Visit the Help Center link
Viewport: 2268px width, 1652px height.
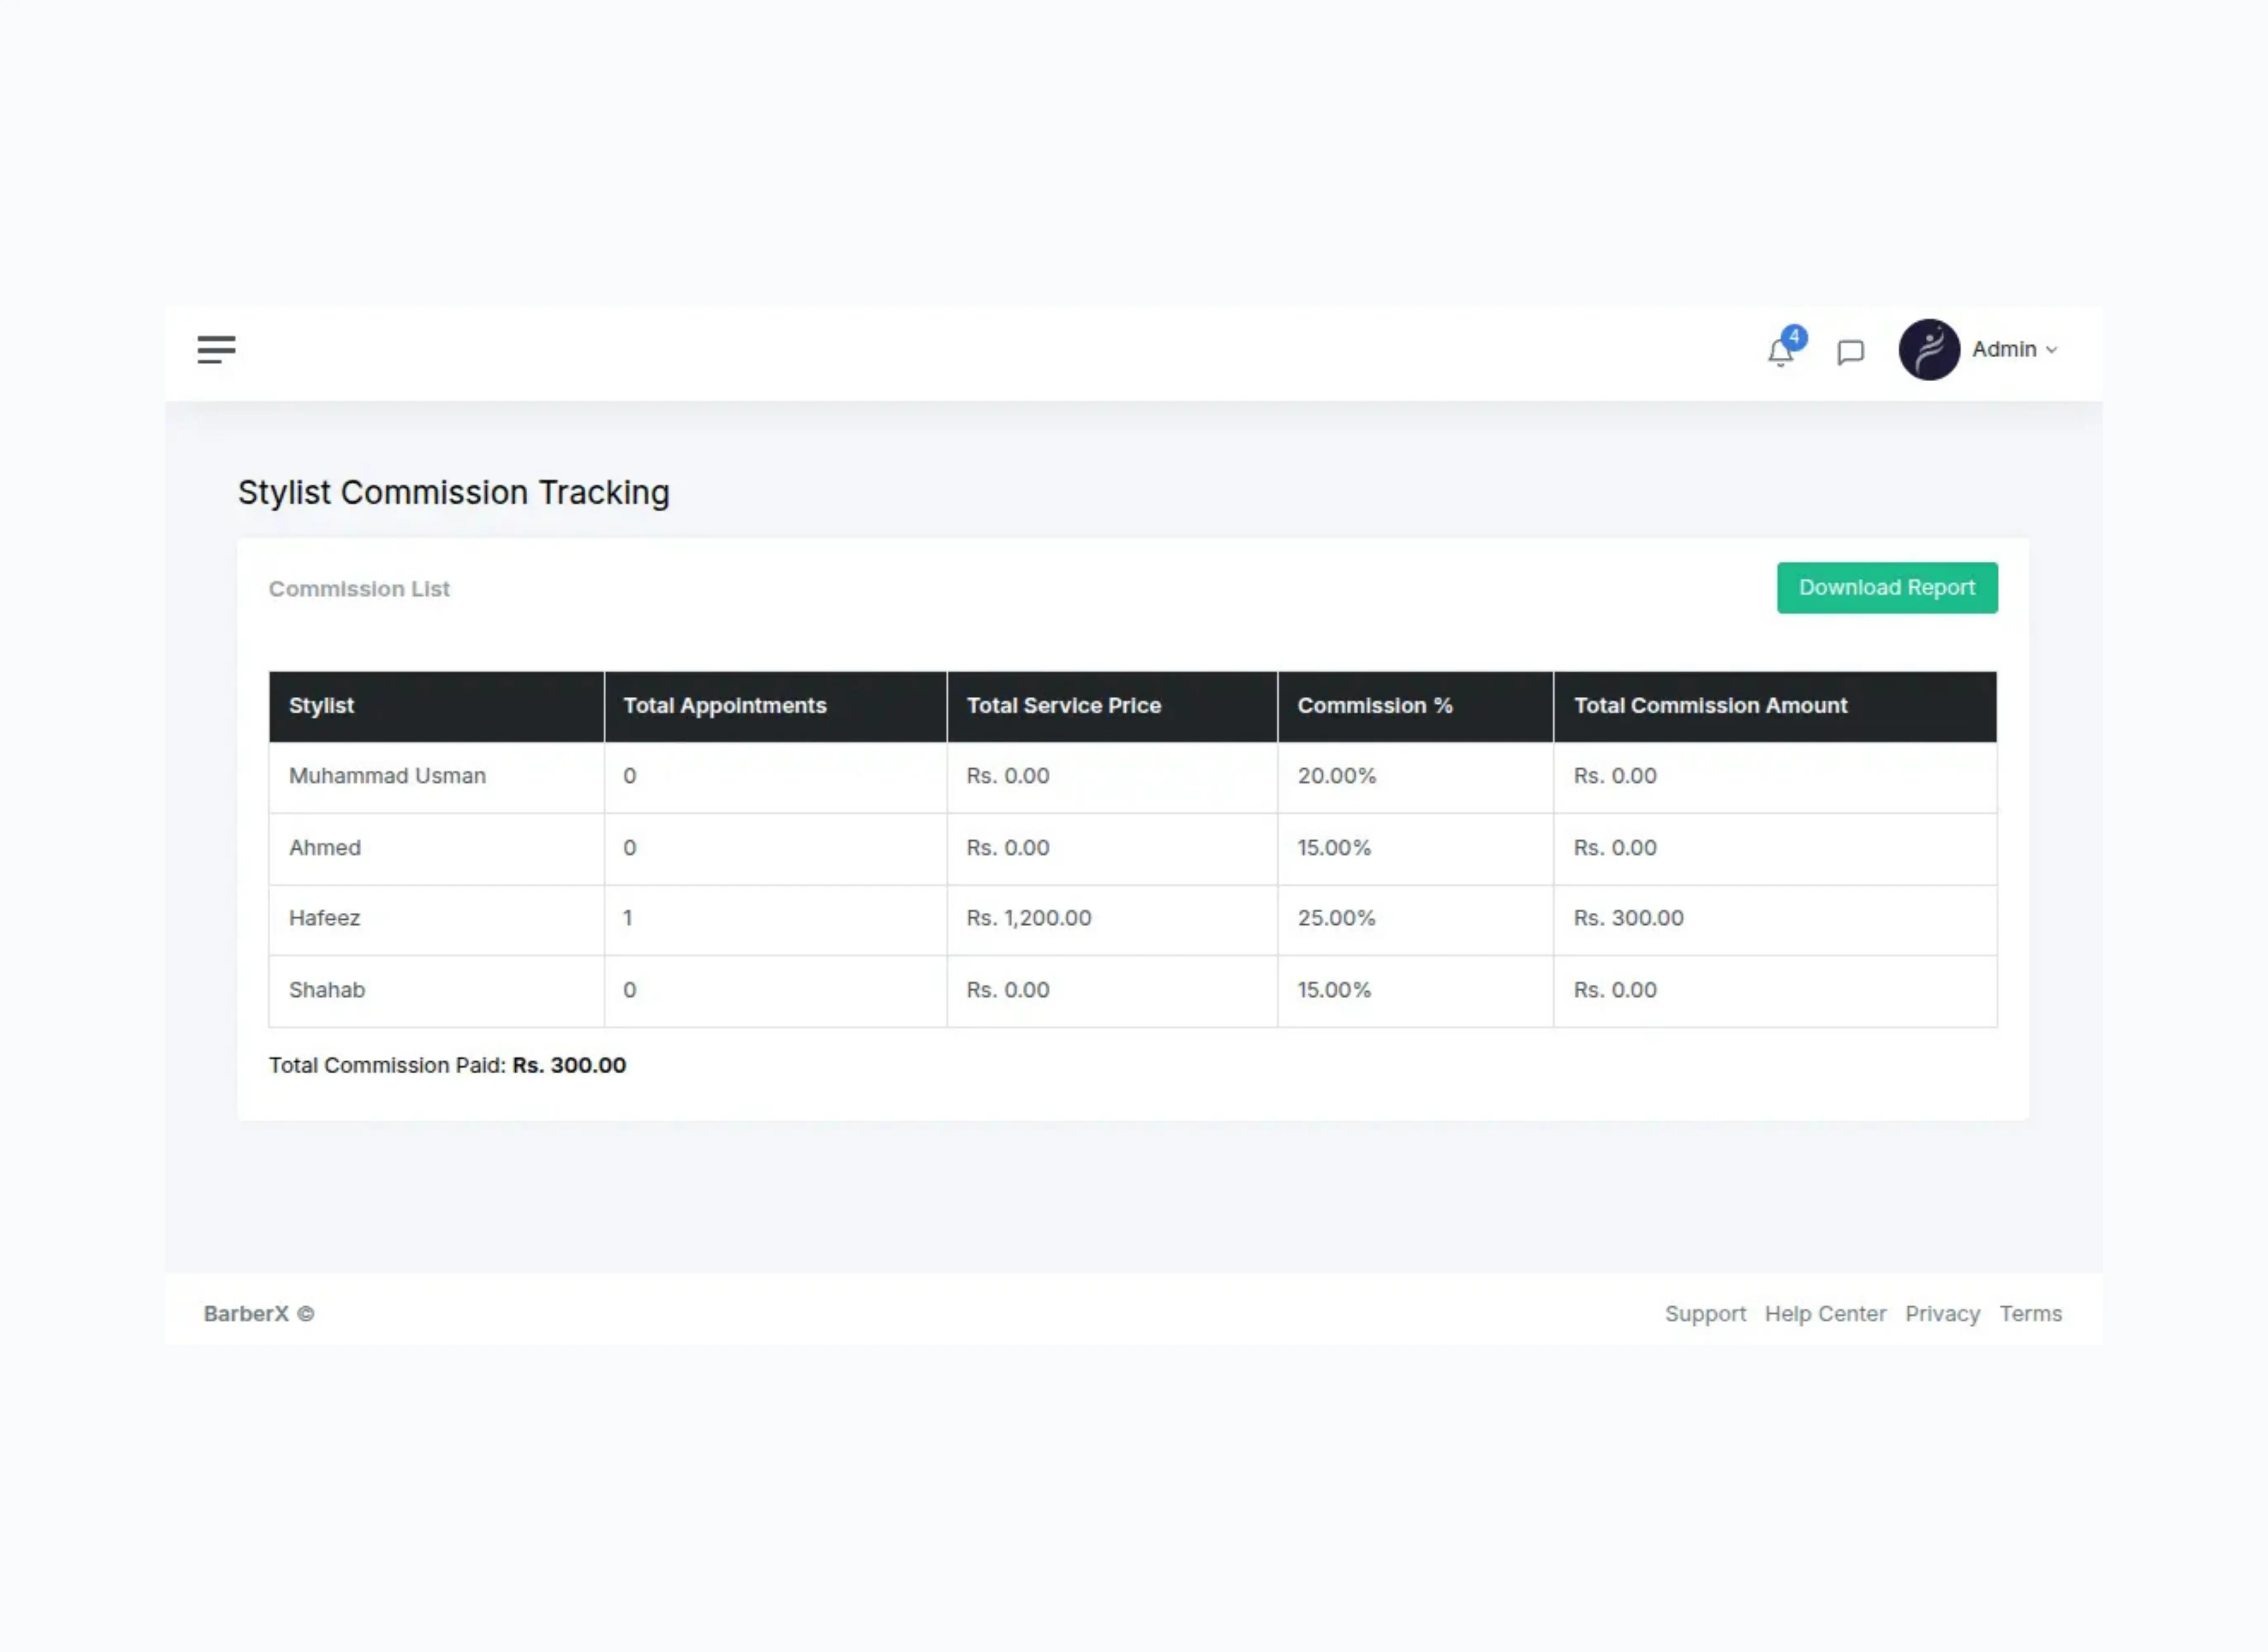point(1825,1314)
